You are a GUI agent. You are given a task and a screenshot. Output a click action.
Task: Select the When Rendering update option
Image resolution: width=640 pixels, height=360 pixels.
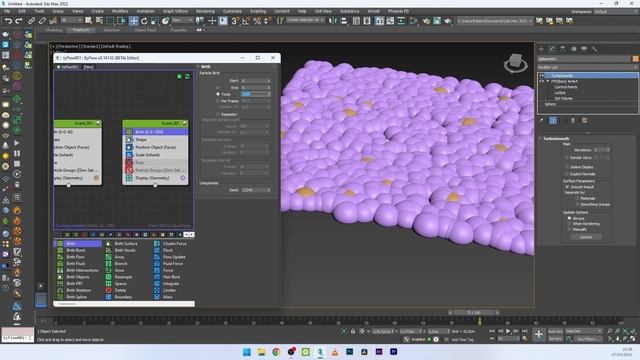[569, 224]
